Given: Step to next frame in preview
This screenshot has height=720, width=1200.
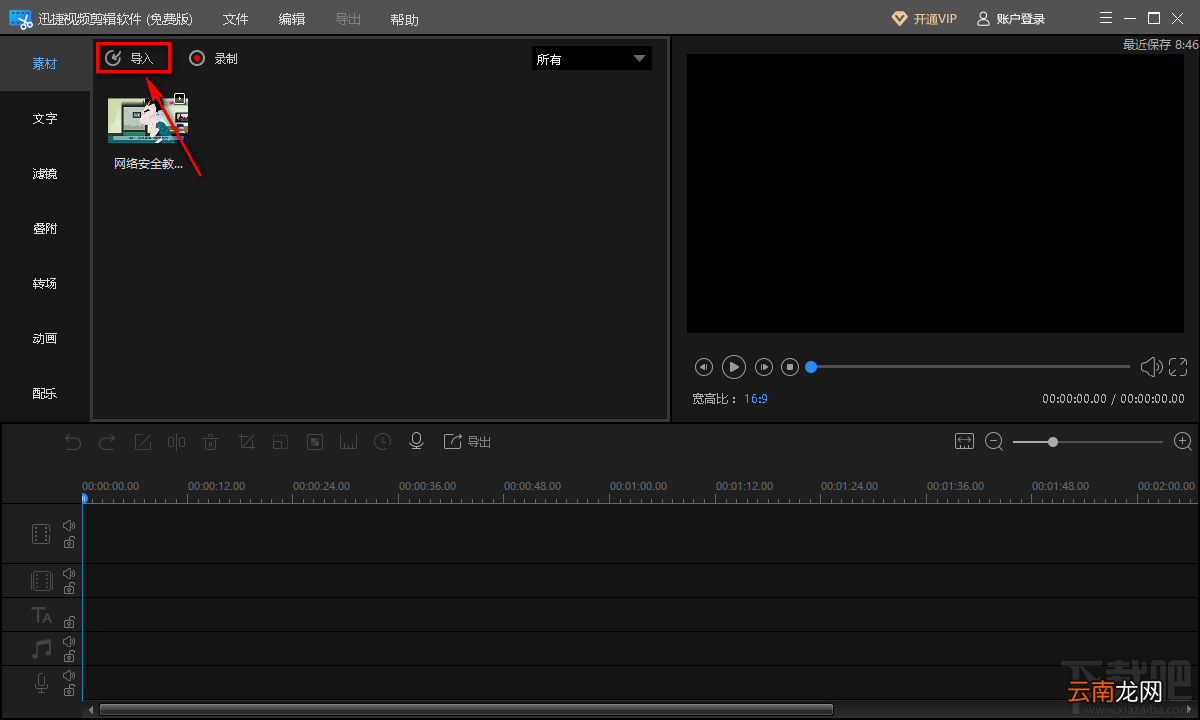Looking at the screenshot, I should pos(764,367).
